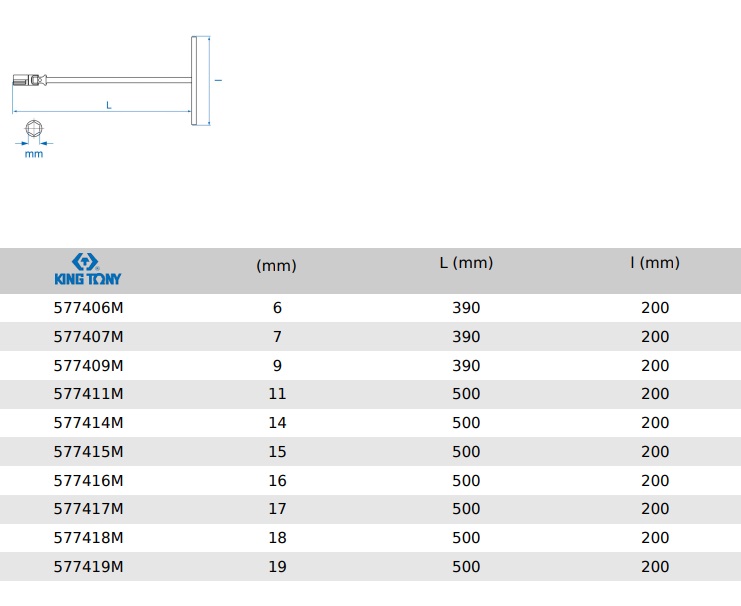Image resolution: width=741 pixels, height=606 pixels.
Task: Click the 390 length value for 577406M
Action: 466,308
